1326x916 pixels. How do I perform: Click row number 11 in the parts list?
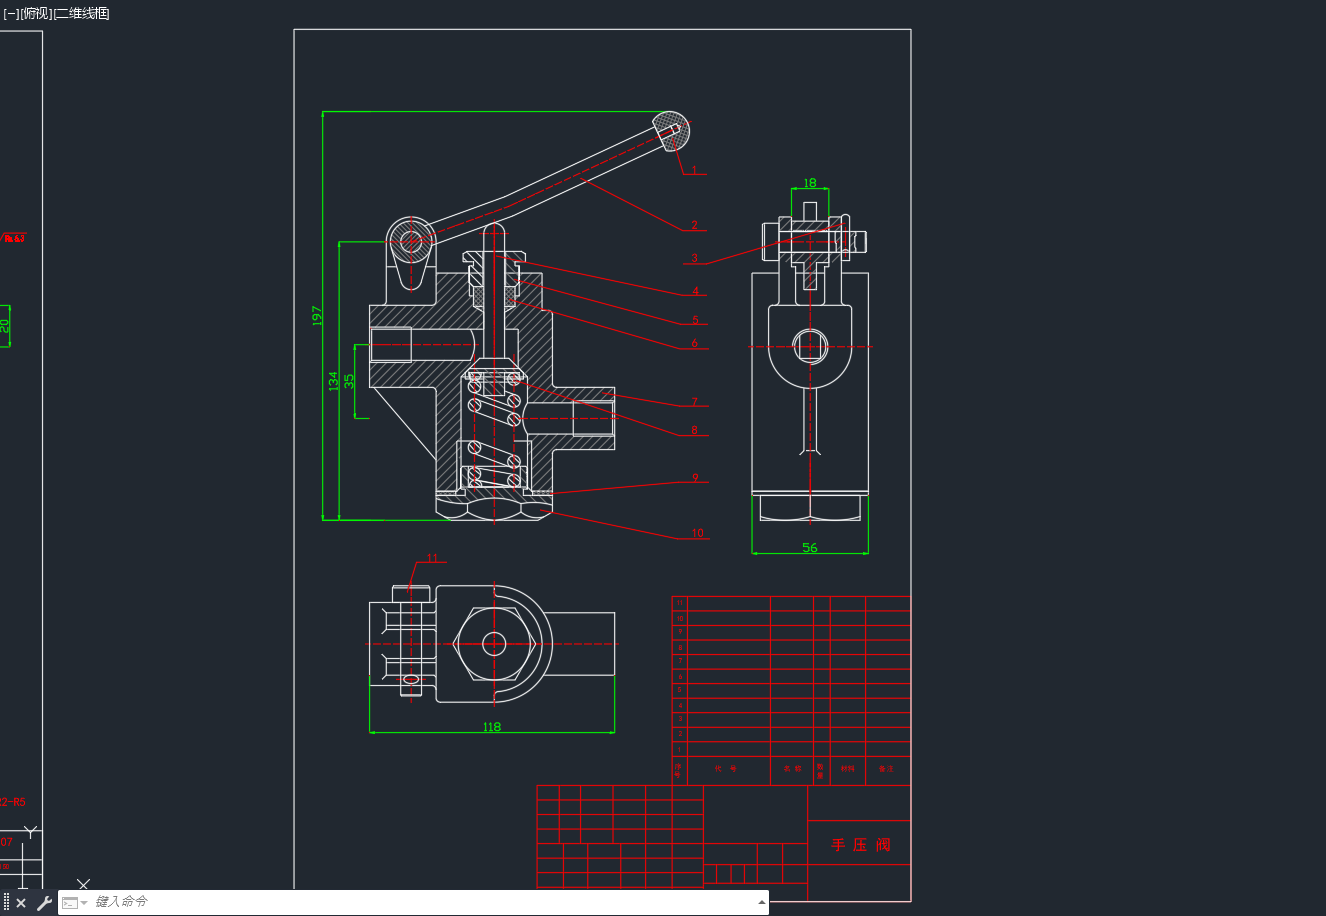[679, 603]
